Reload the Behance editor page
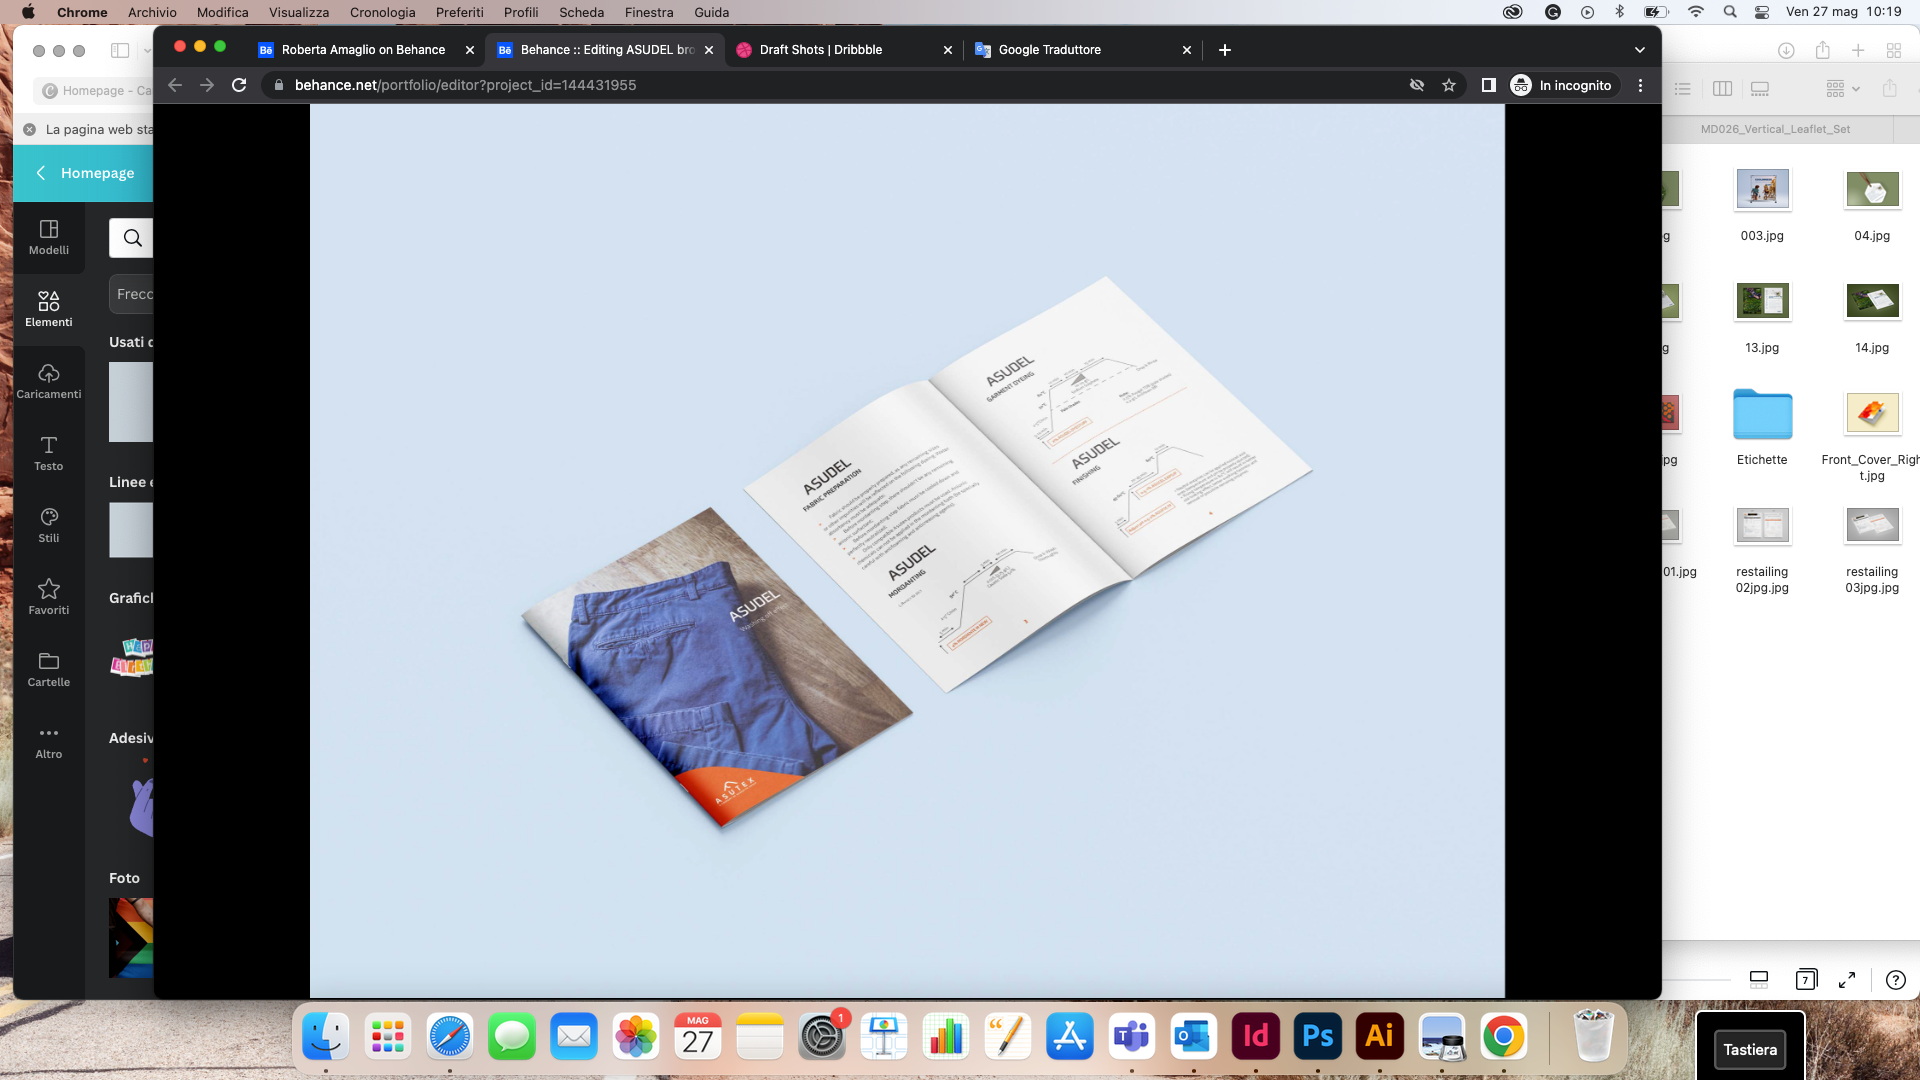The height and width of the screenshot is (1080, 1920). [239, 85]
